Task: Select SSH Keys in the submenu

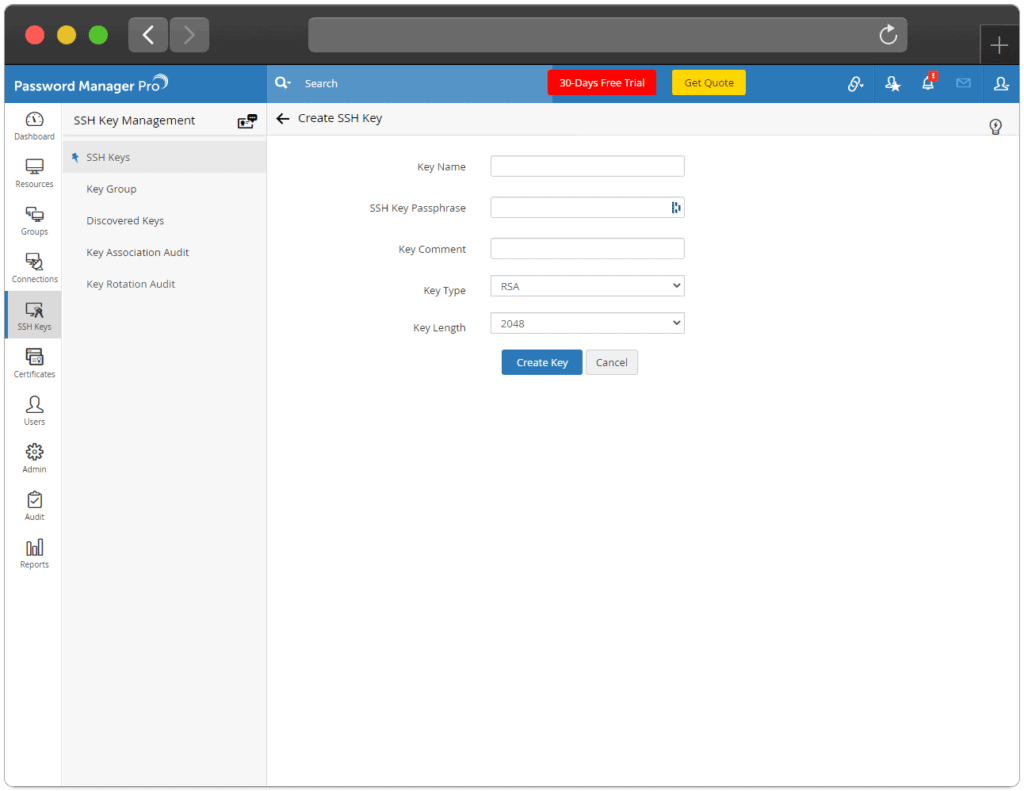Action: [165, 157]
